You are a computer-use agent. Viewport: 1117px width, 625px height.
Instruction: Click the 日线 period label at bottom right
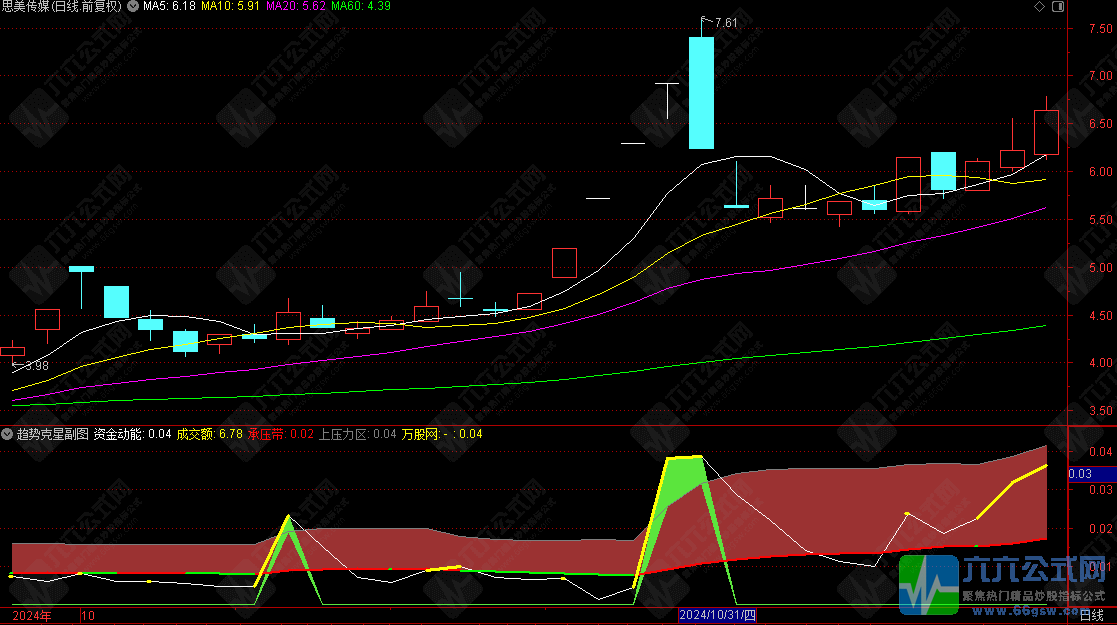pos(1091,615)
